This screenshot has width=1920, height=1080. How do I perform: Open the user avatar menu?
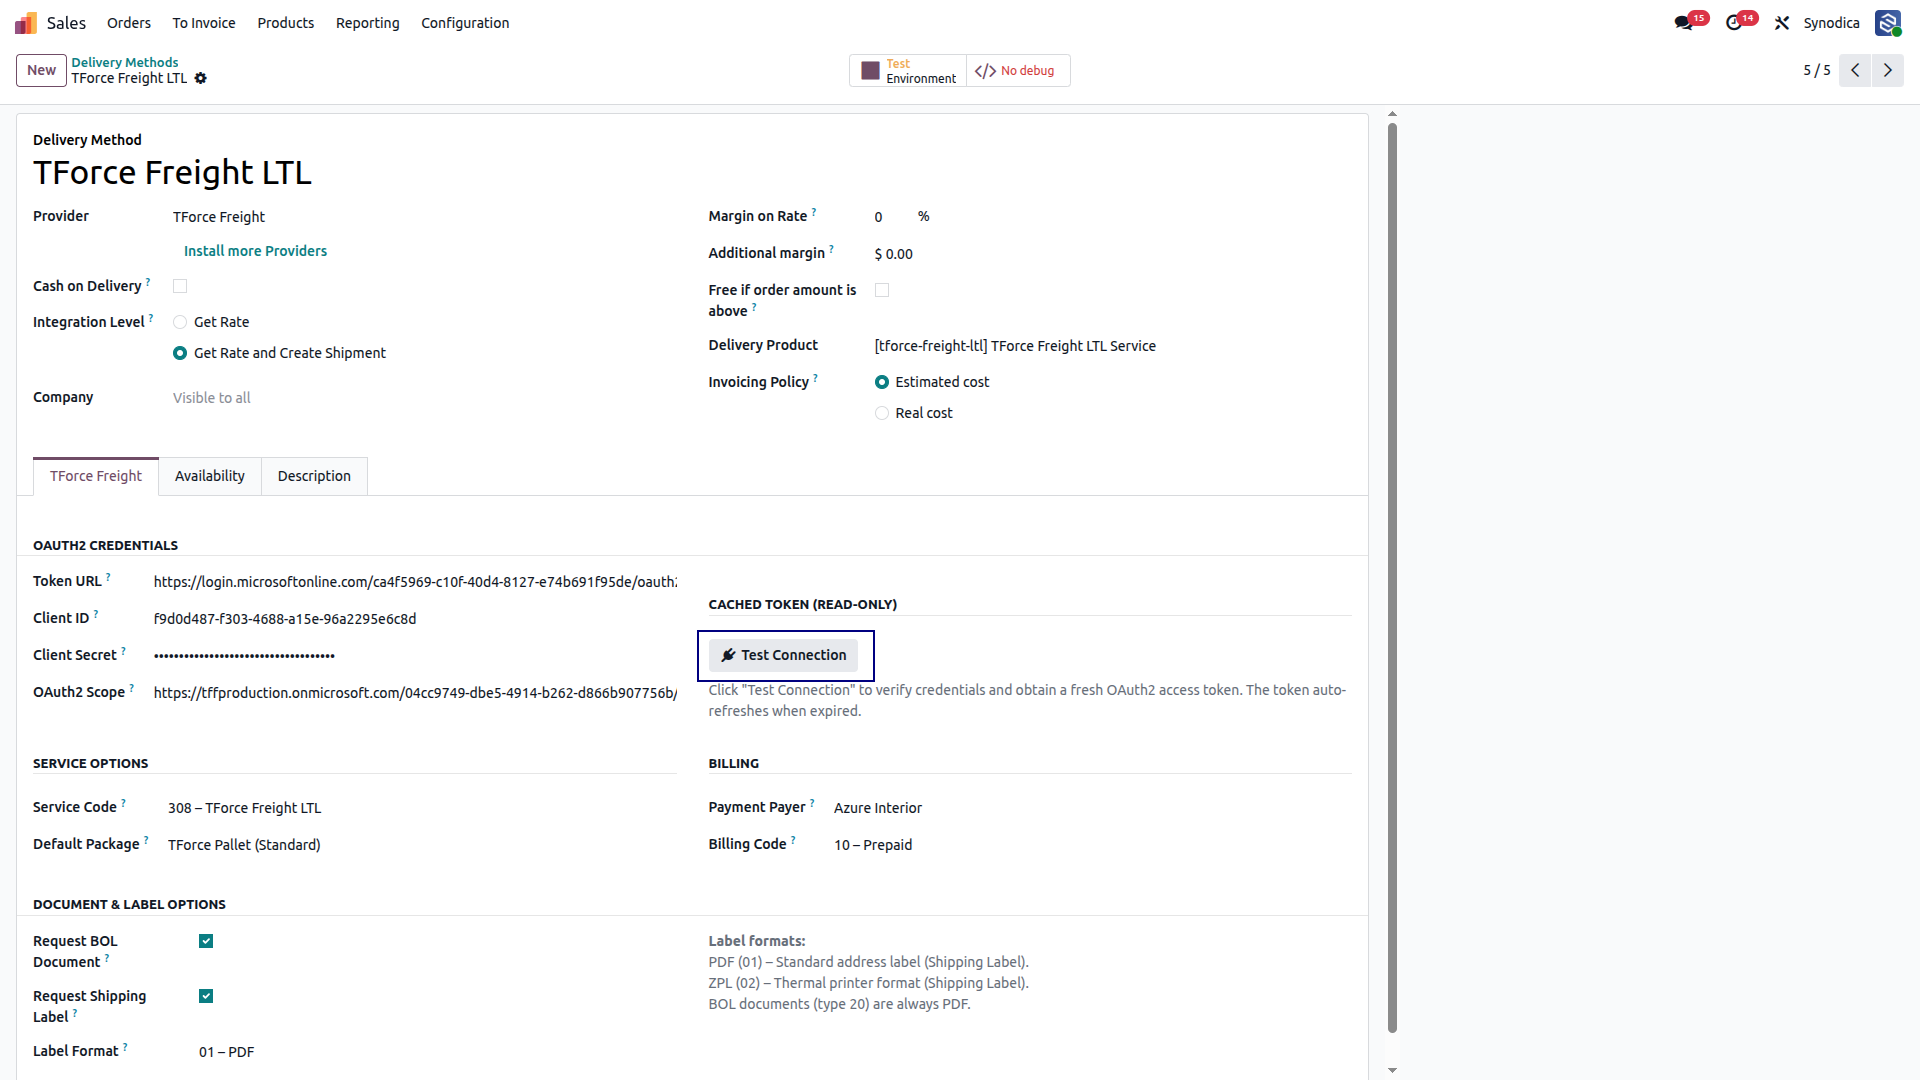click(1888, 22)
